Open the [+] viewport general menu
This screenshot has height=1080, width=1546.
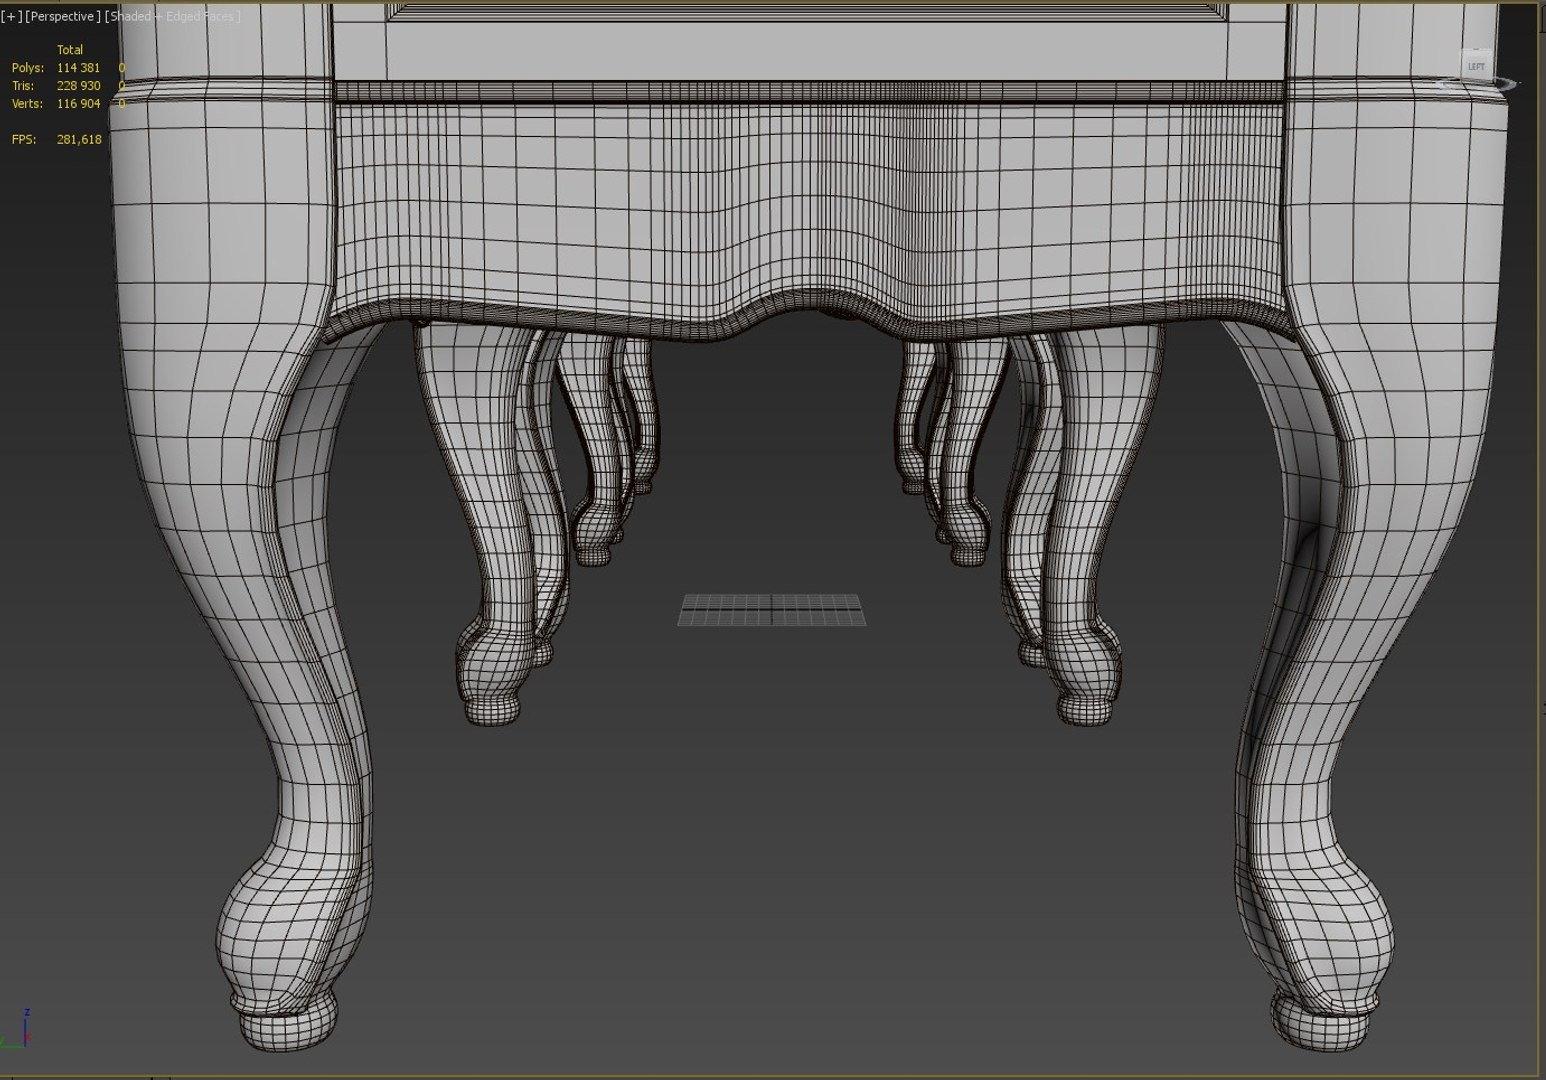click(11, 16)
